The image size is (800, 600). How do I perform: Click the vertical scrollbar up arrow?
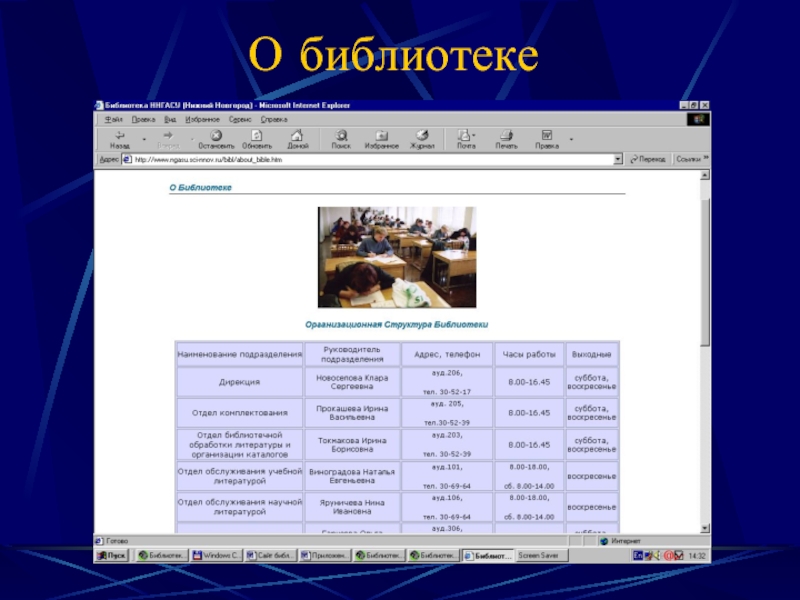coord(705,175)
